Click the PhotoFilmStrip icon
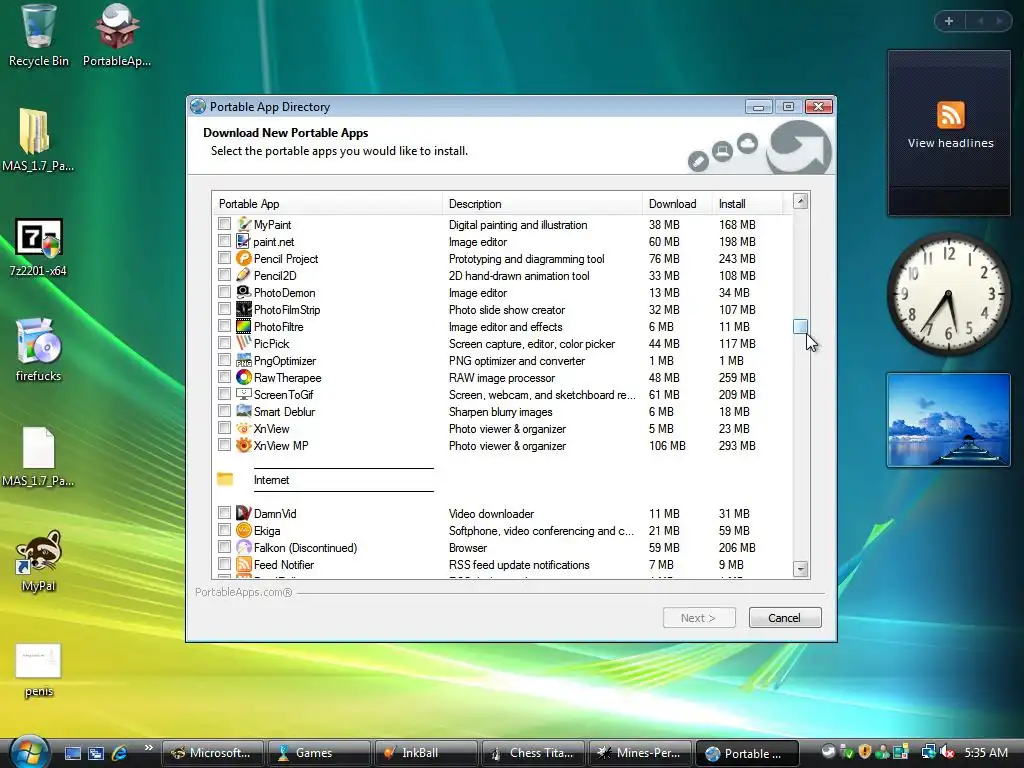 point(244,309)
